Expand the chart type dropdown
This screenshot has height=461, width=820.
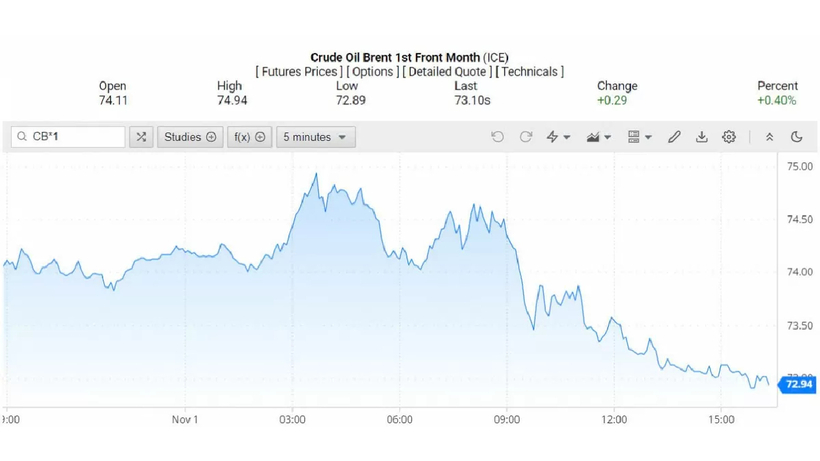(599, 137)
